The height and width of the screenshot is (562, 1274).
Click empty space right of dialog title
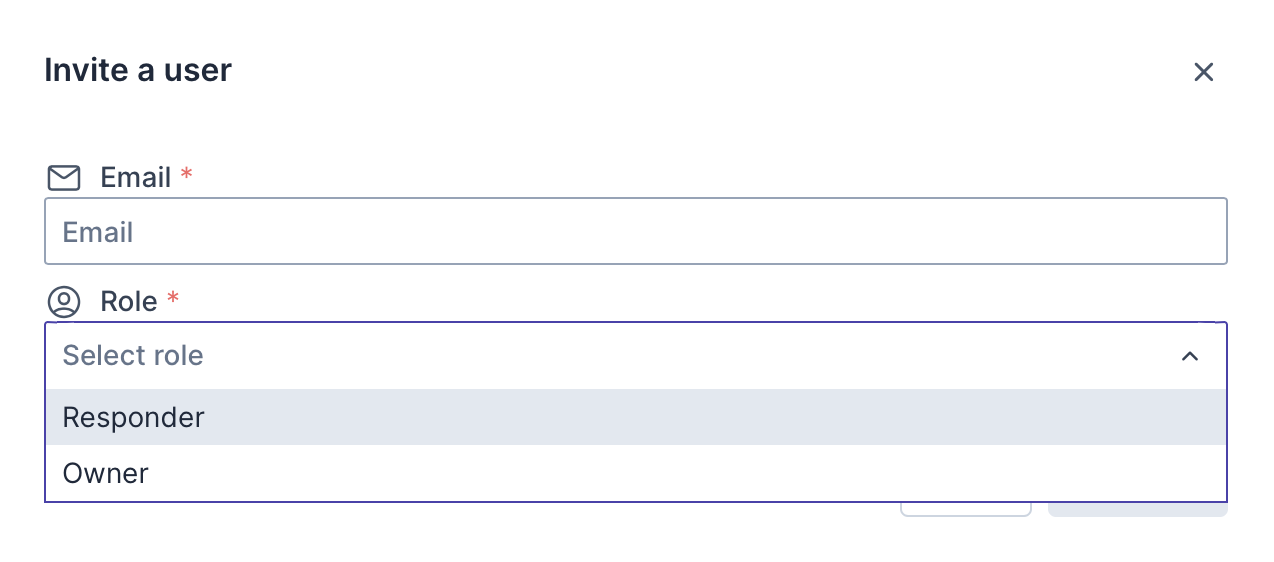tap(700, 70)
